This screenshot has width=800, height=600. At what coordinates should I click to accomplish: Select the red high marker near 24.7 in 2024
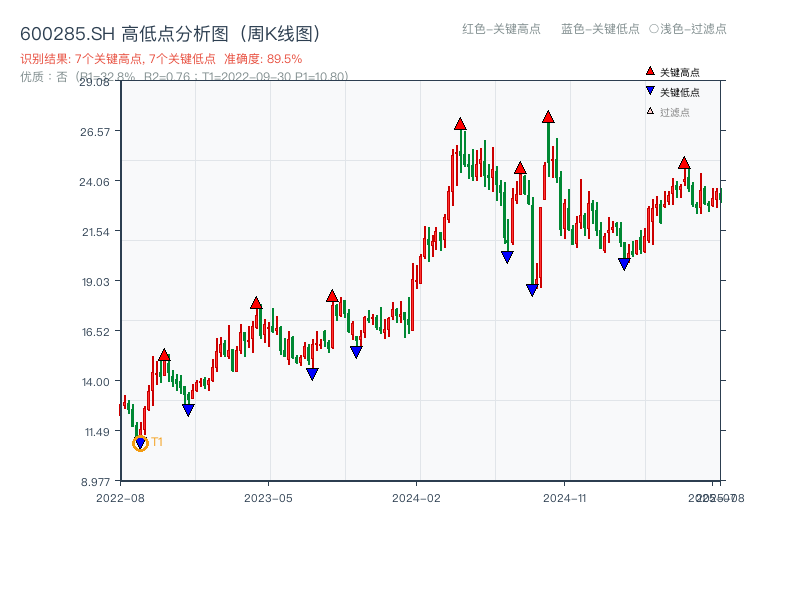520,168
